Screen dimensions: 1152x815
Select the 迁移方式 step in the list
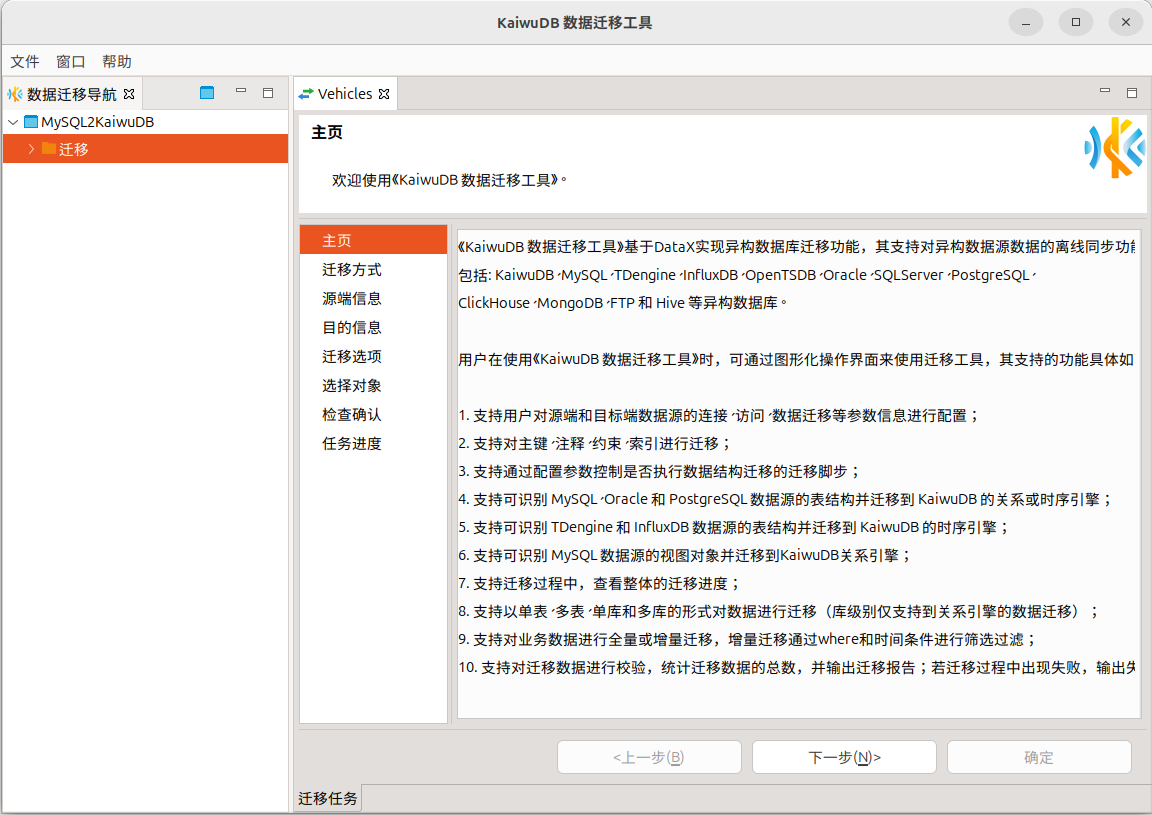click(352, 270)
